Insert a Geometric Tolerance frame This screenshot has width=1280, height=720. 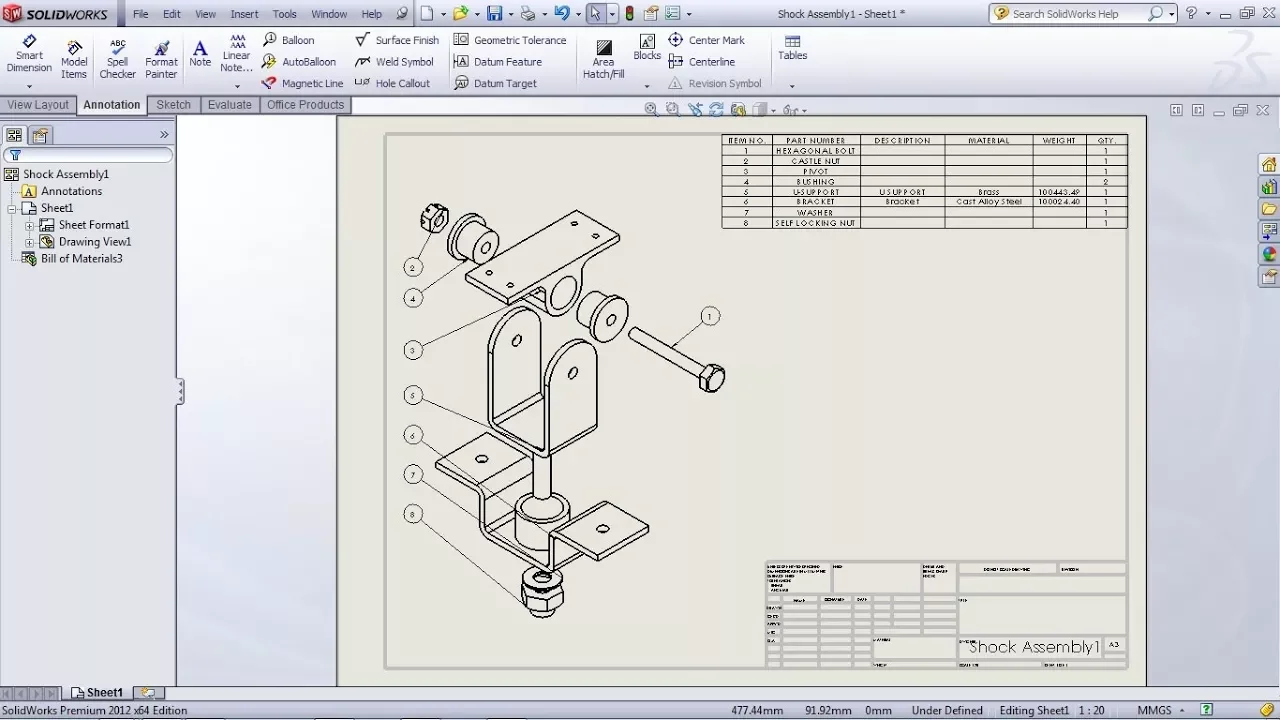coord(510,40)
